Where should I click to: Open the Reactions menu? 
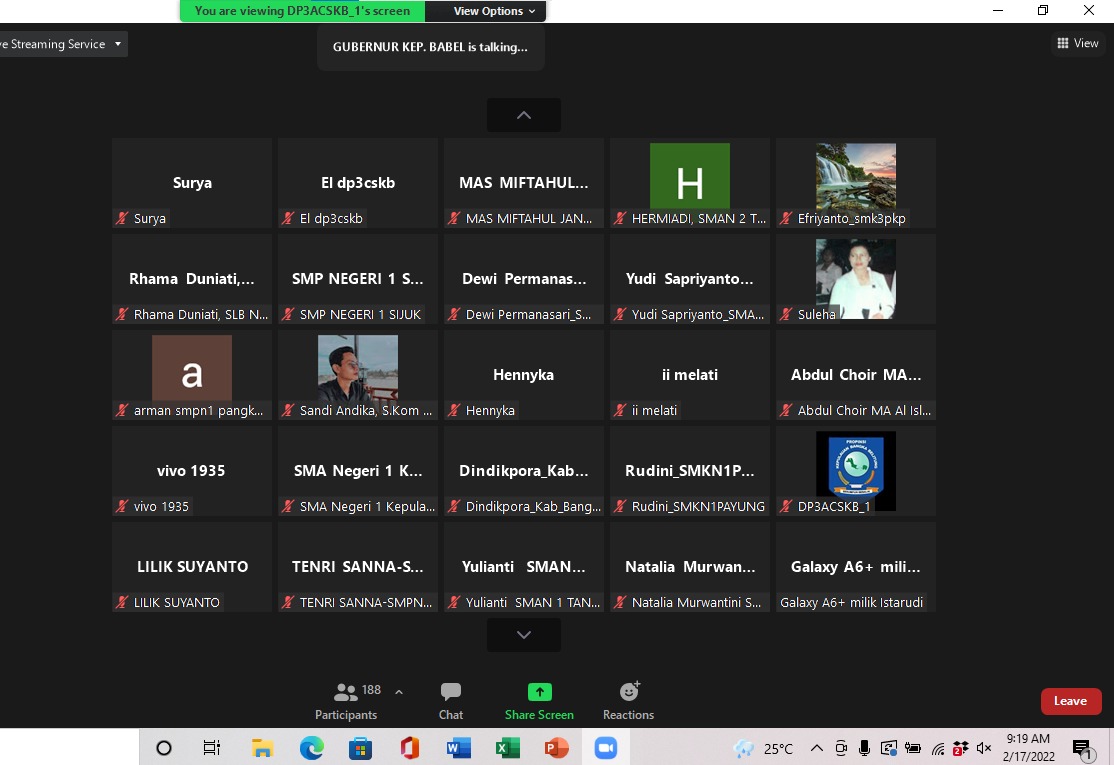coord(628,700)
